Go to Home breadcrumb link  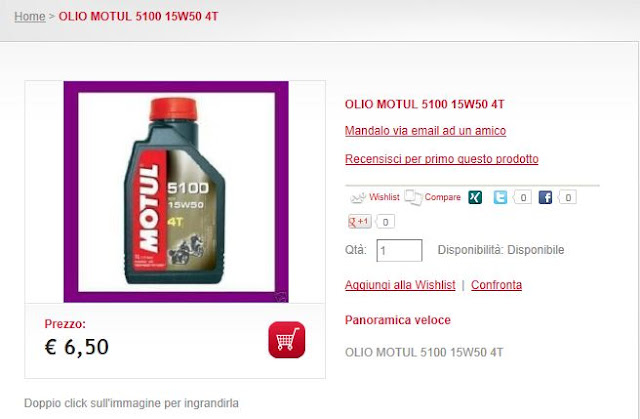(x=30, y=16)
